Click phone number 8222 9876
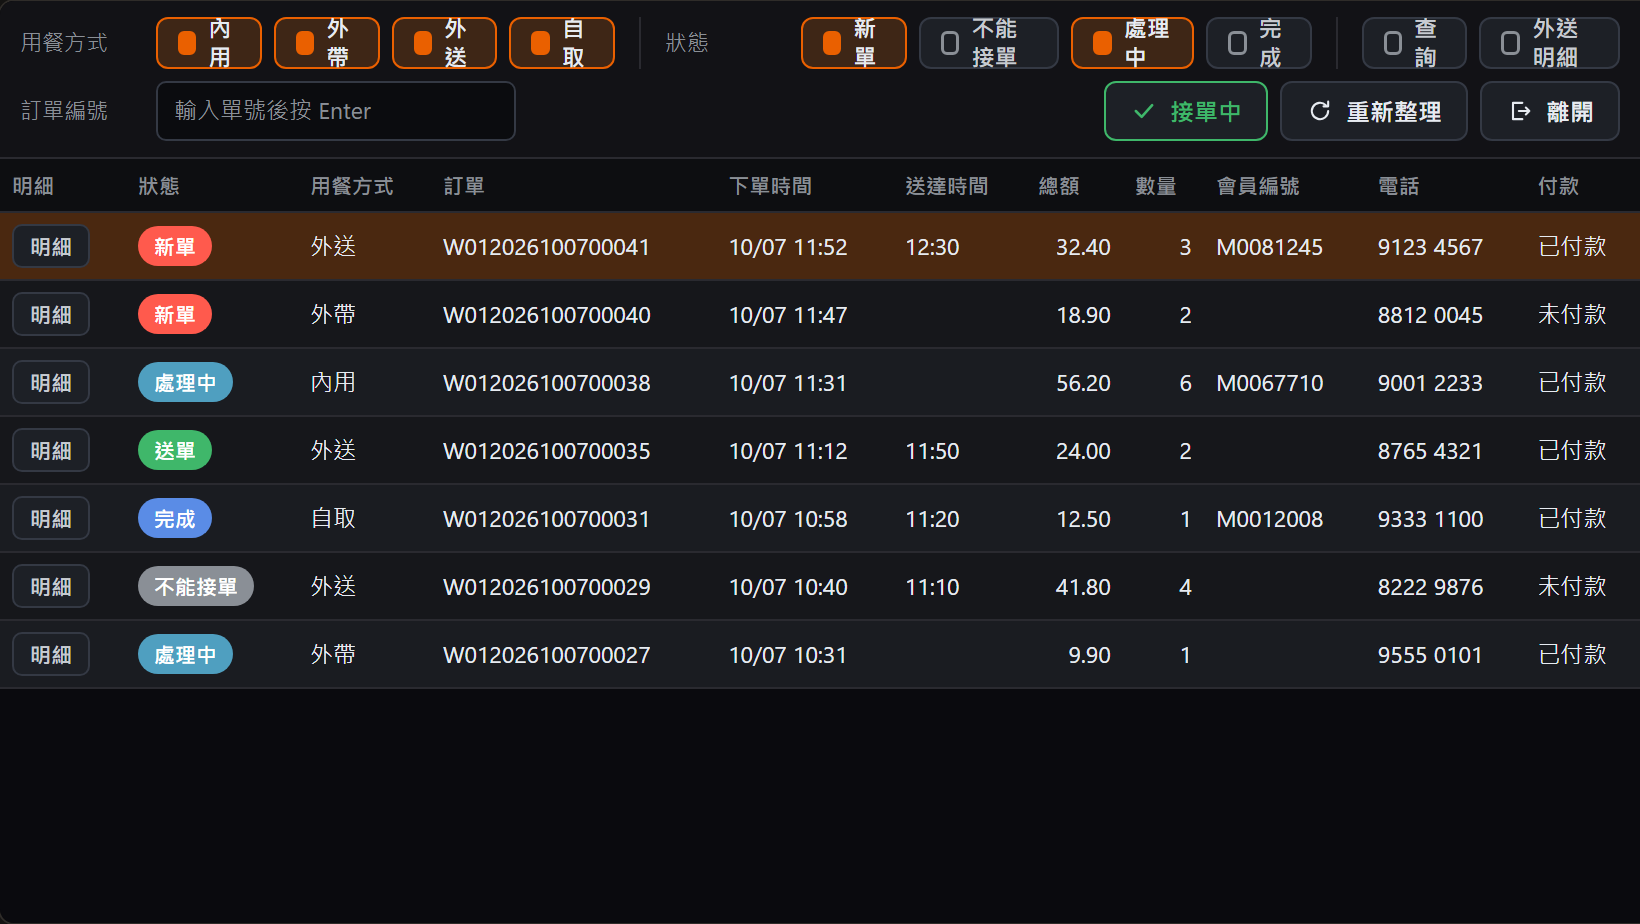Image resolution: width=1640 pixels, height=924 pixels. 1430,587
